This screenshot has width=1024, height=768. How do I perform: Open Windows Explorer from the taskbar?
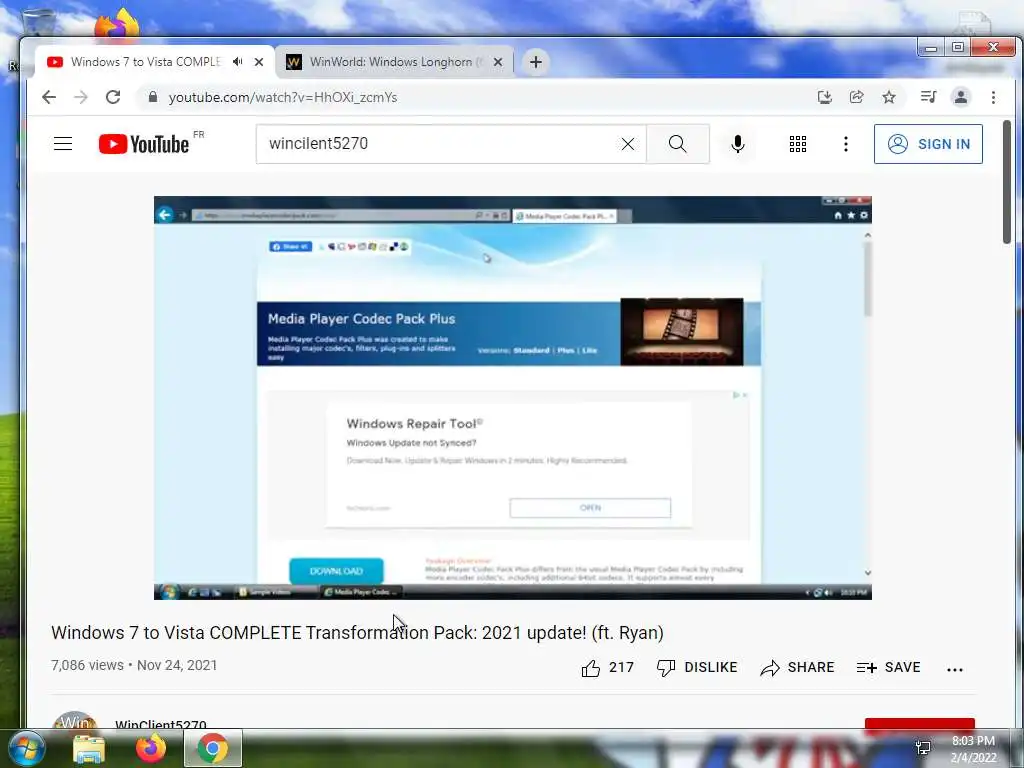click(x=89, y=749)
